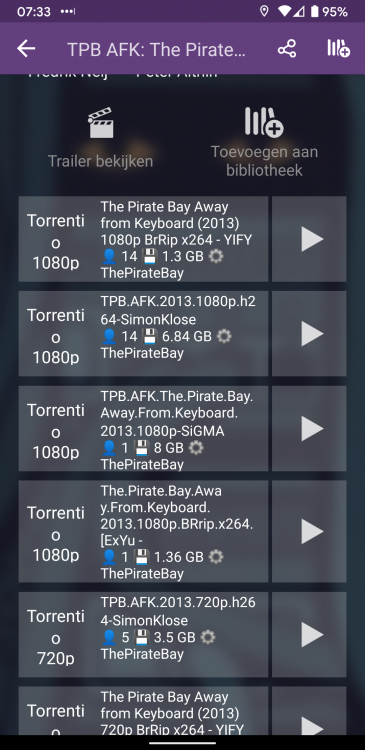The width and height of the screenshot is (365, 750).
Task: Tap the page title TPB AFK: The Pirate…
Action: pos(156,49)
